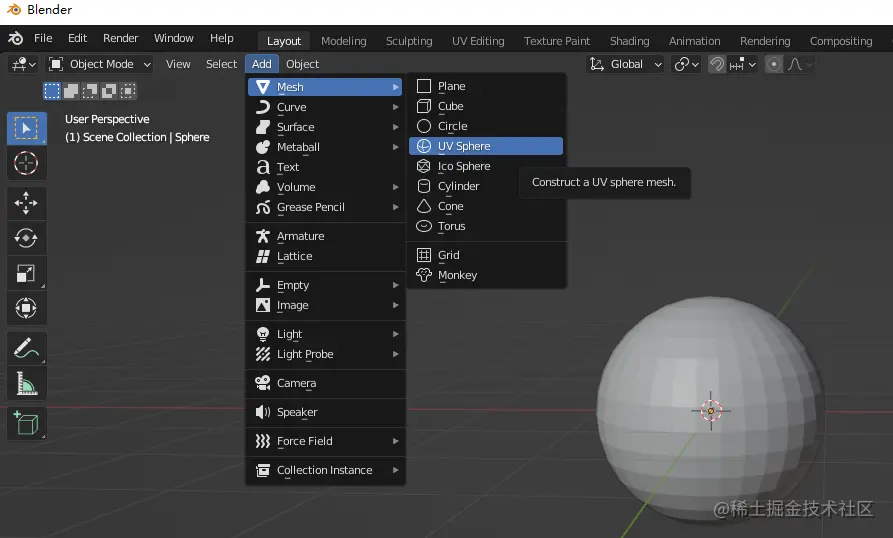The width and height of the screenshot is (893, 538).
Task: Switch to the Texture Paint workspace
Action: click(x=557, y=41)
